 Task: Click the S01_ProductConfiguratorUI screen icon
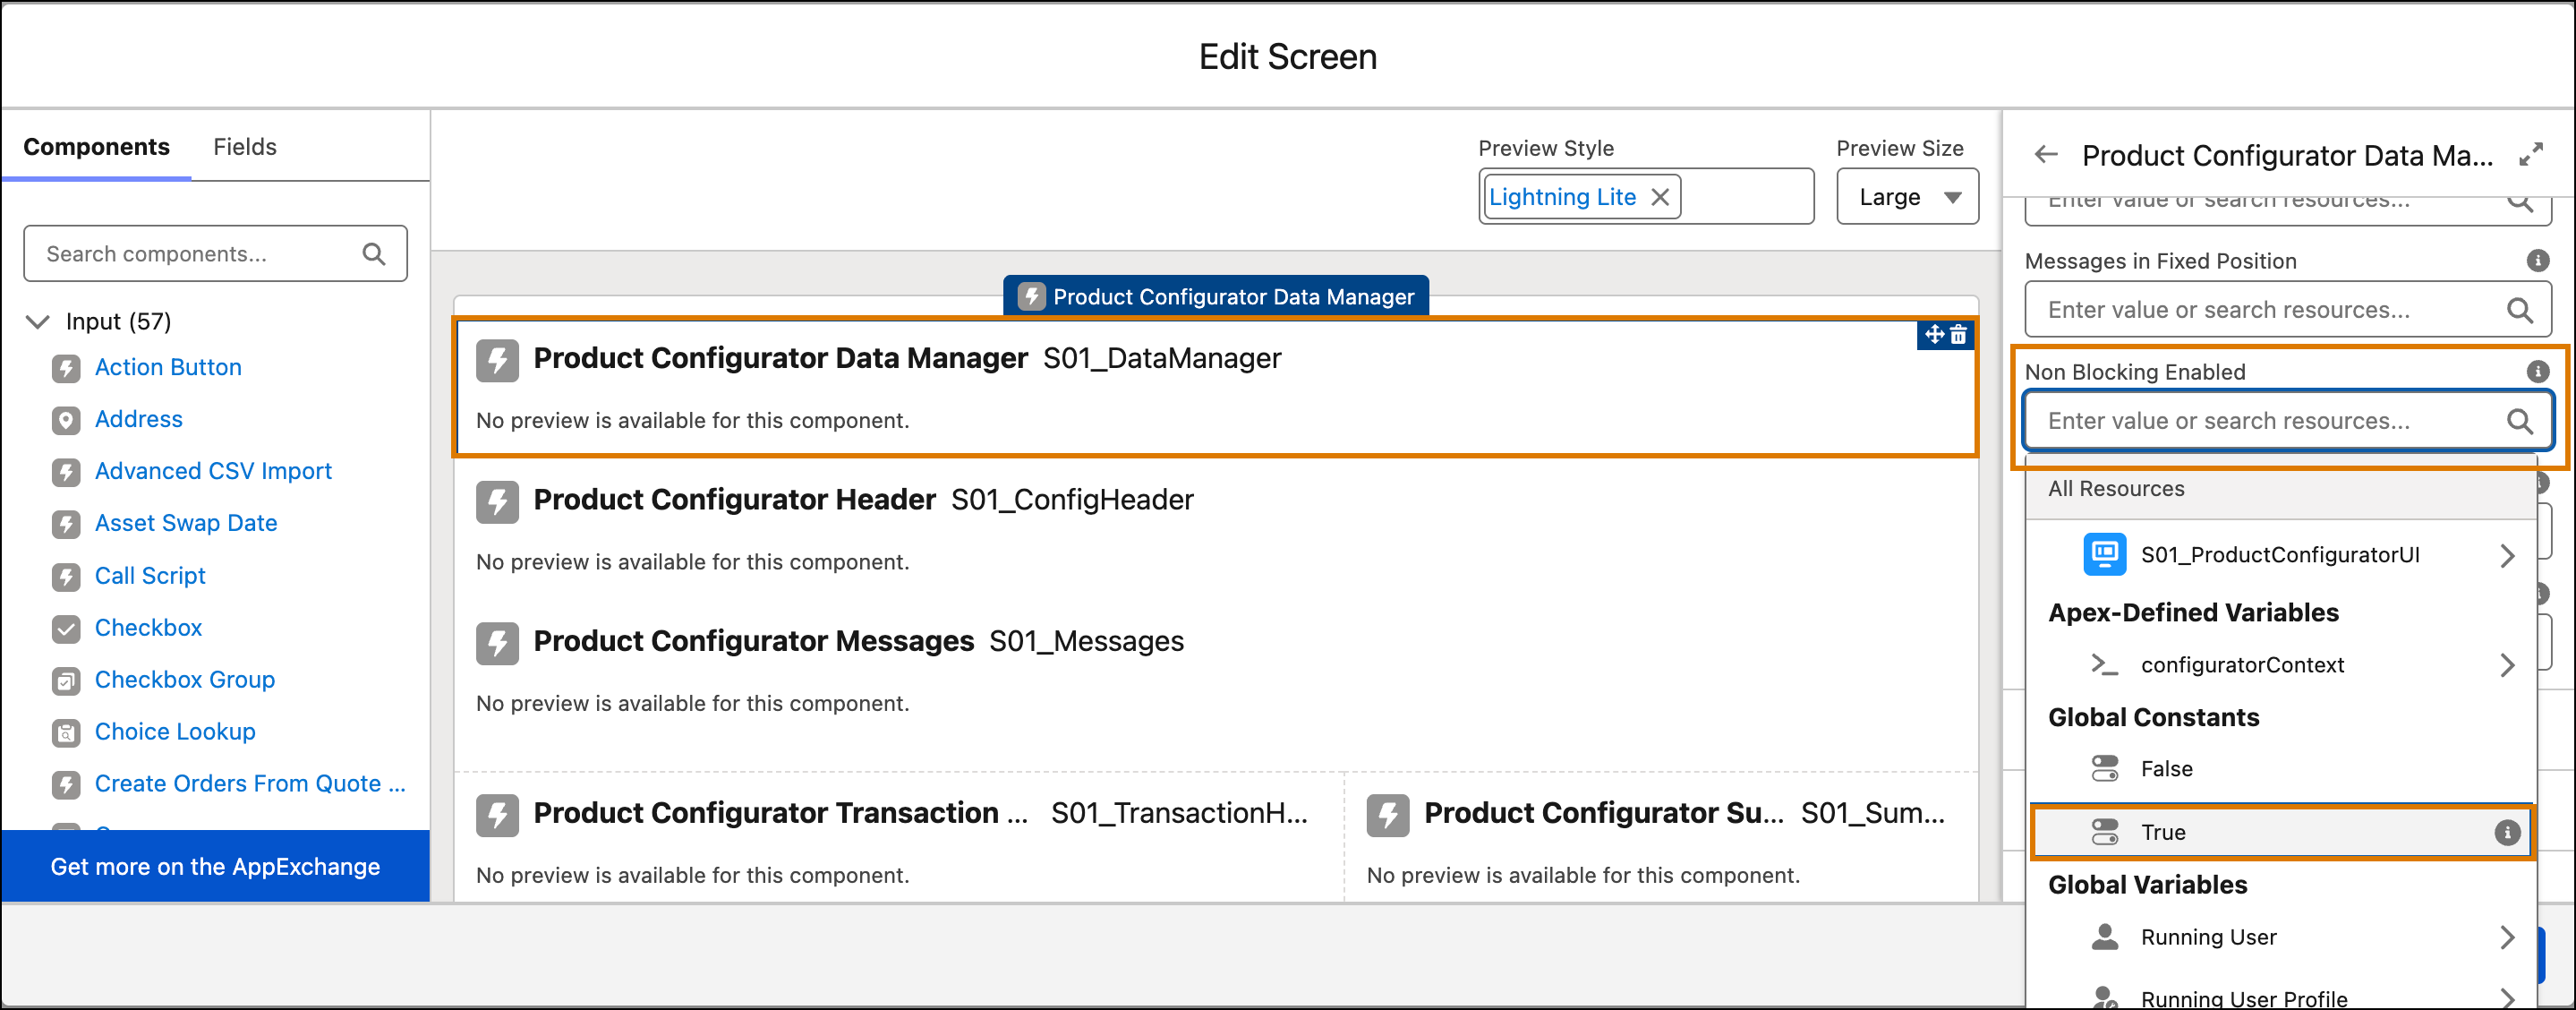(2104, 555)
